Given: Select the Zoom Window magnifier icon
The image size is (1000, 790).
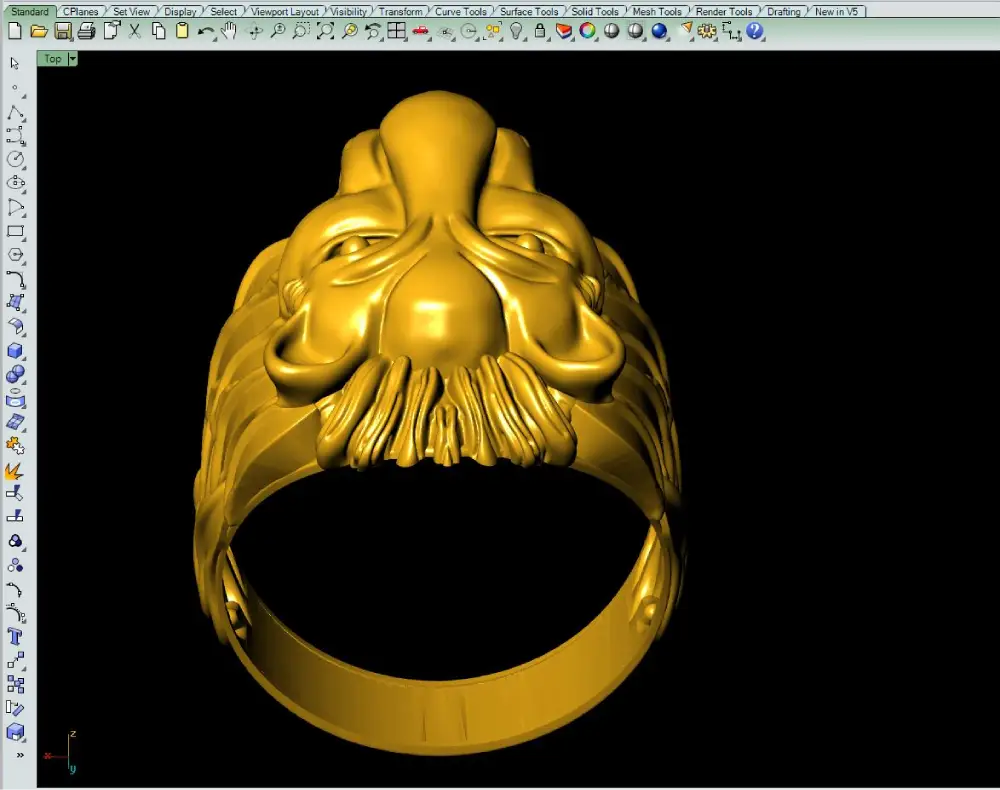Looking at the screenshot, I should click(x=301, y=31).
